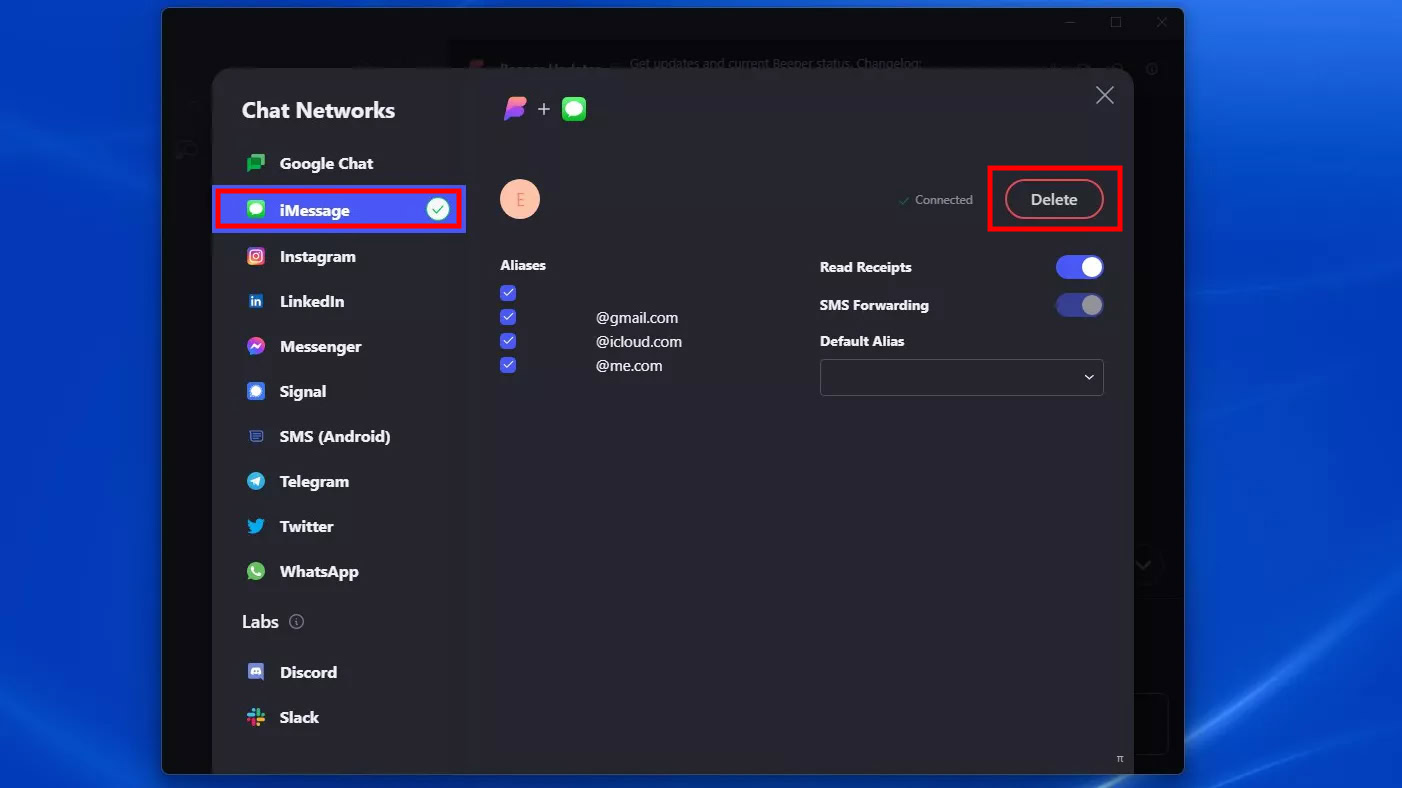Uncheck the @me.com alias checkbox
The height and width of the screenshot is (788, 1402).
click(508, 365)
